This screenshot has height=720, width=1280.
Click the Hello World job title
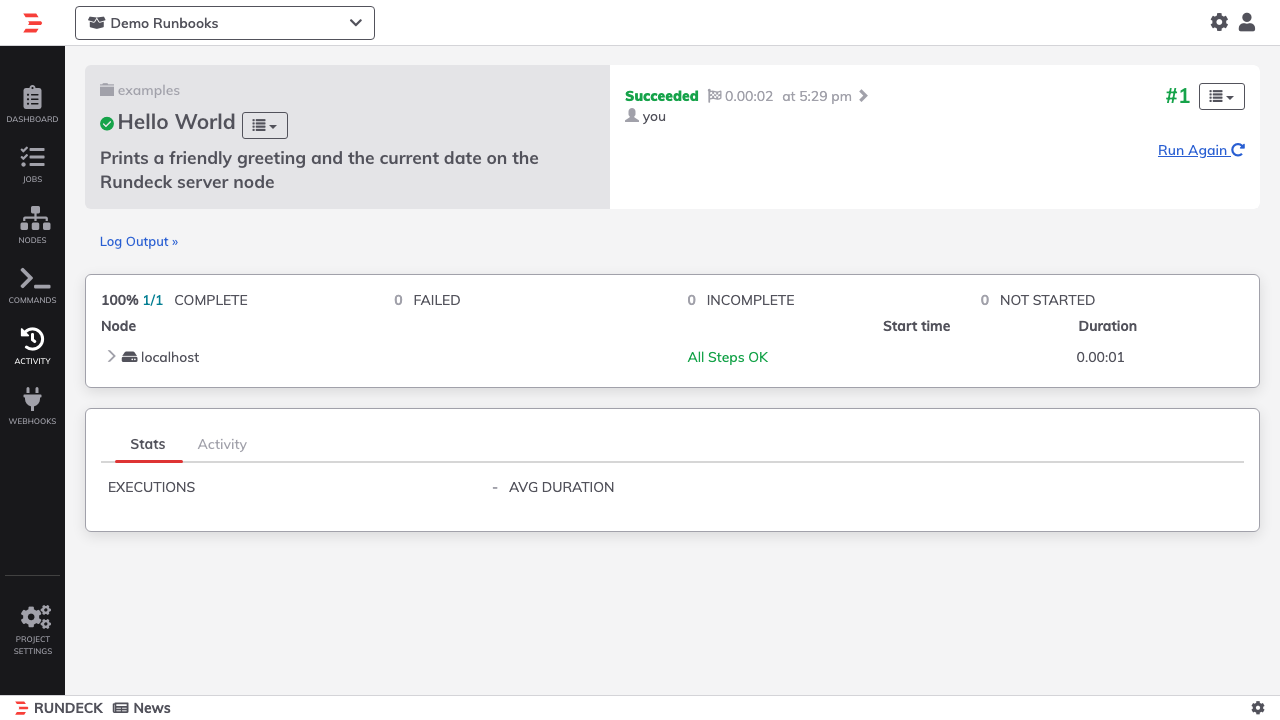click(x=176, y=122)
